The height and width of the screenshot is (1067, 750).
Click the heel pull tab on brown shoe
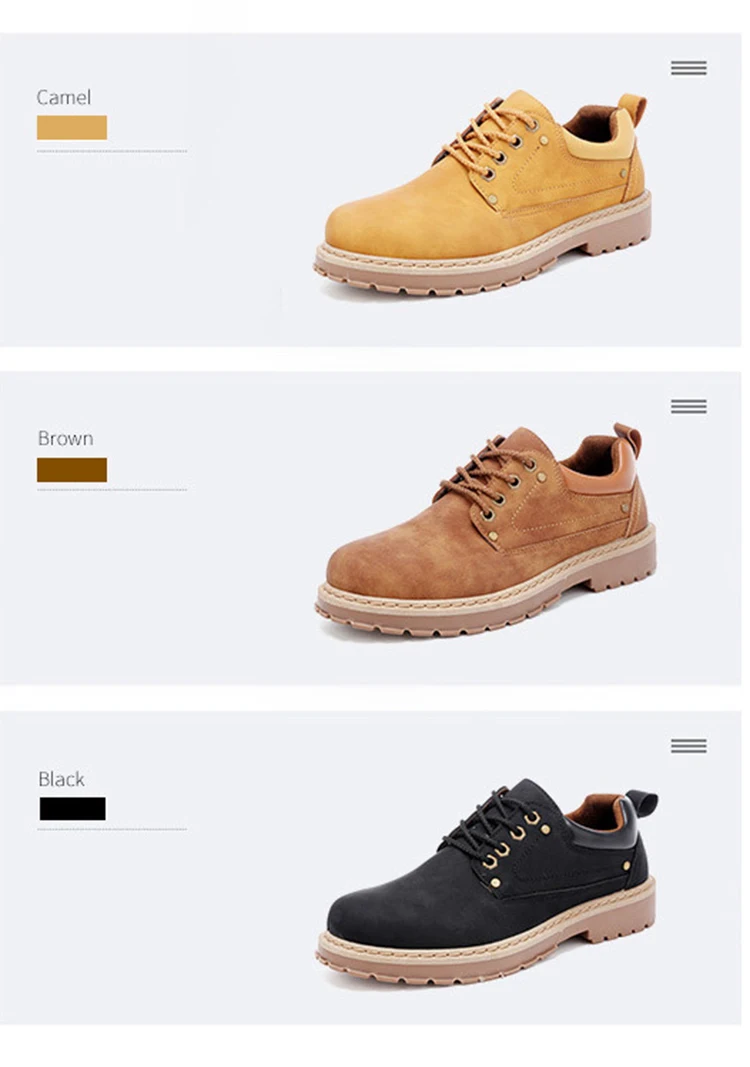click(x=627, y=440)
